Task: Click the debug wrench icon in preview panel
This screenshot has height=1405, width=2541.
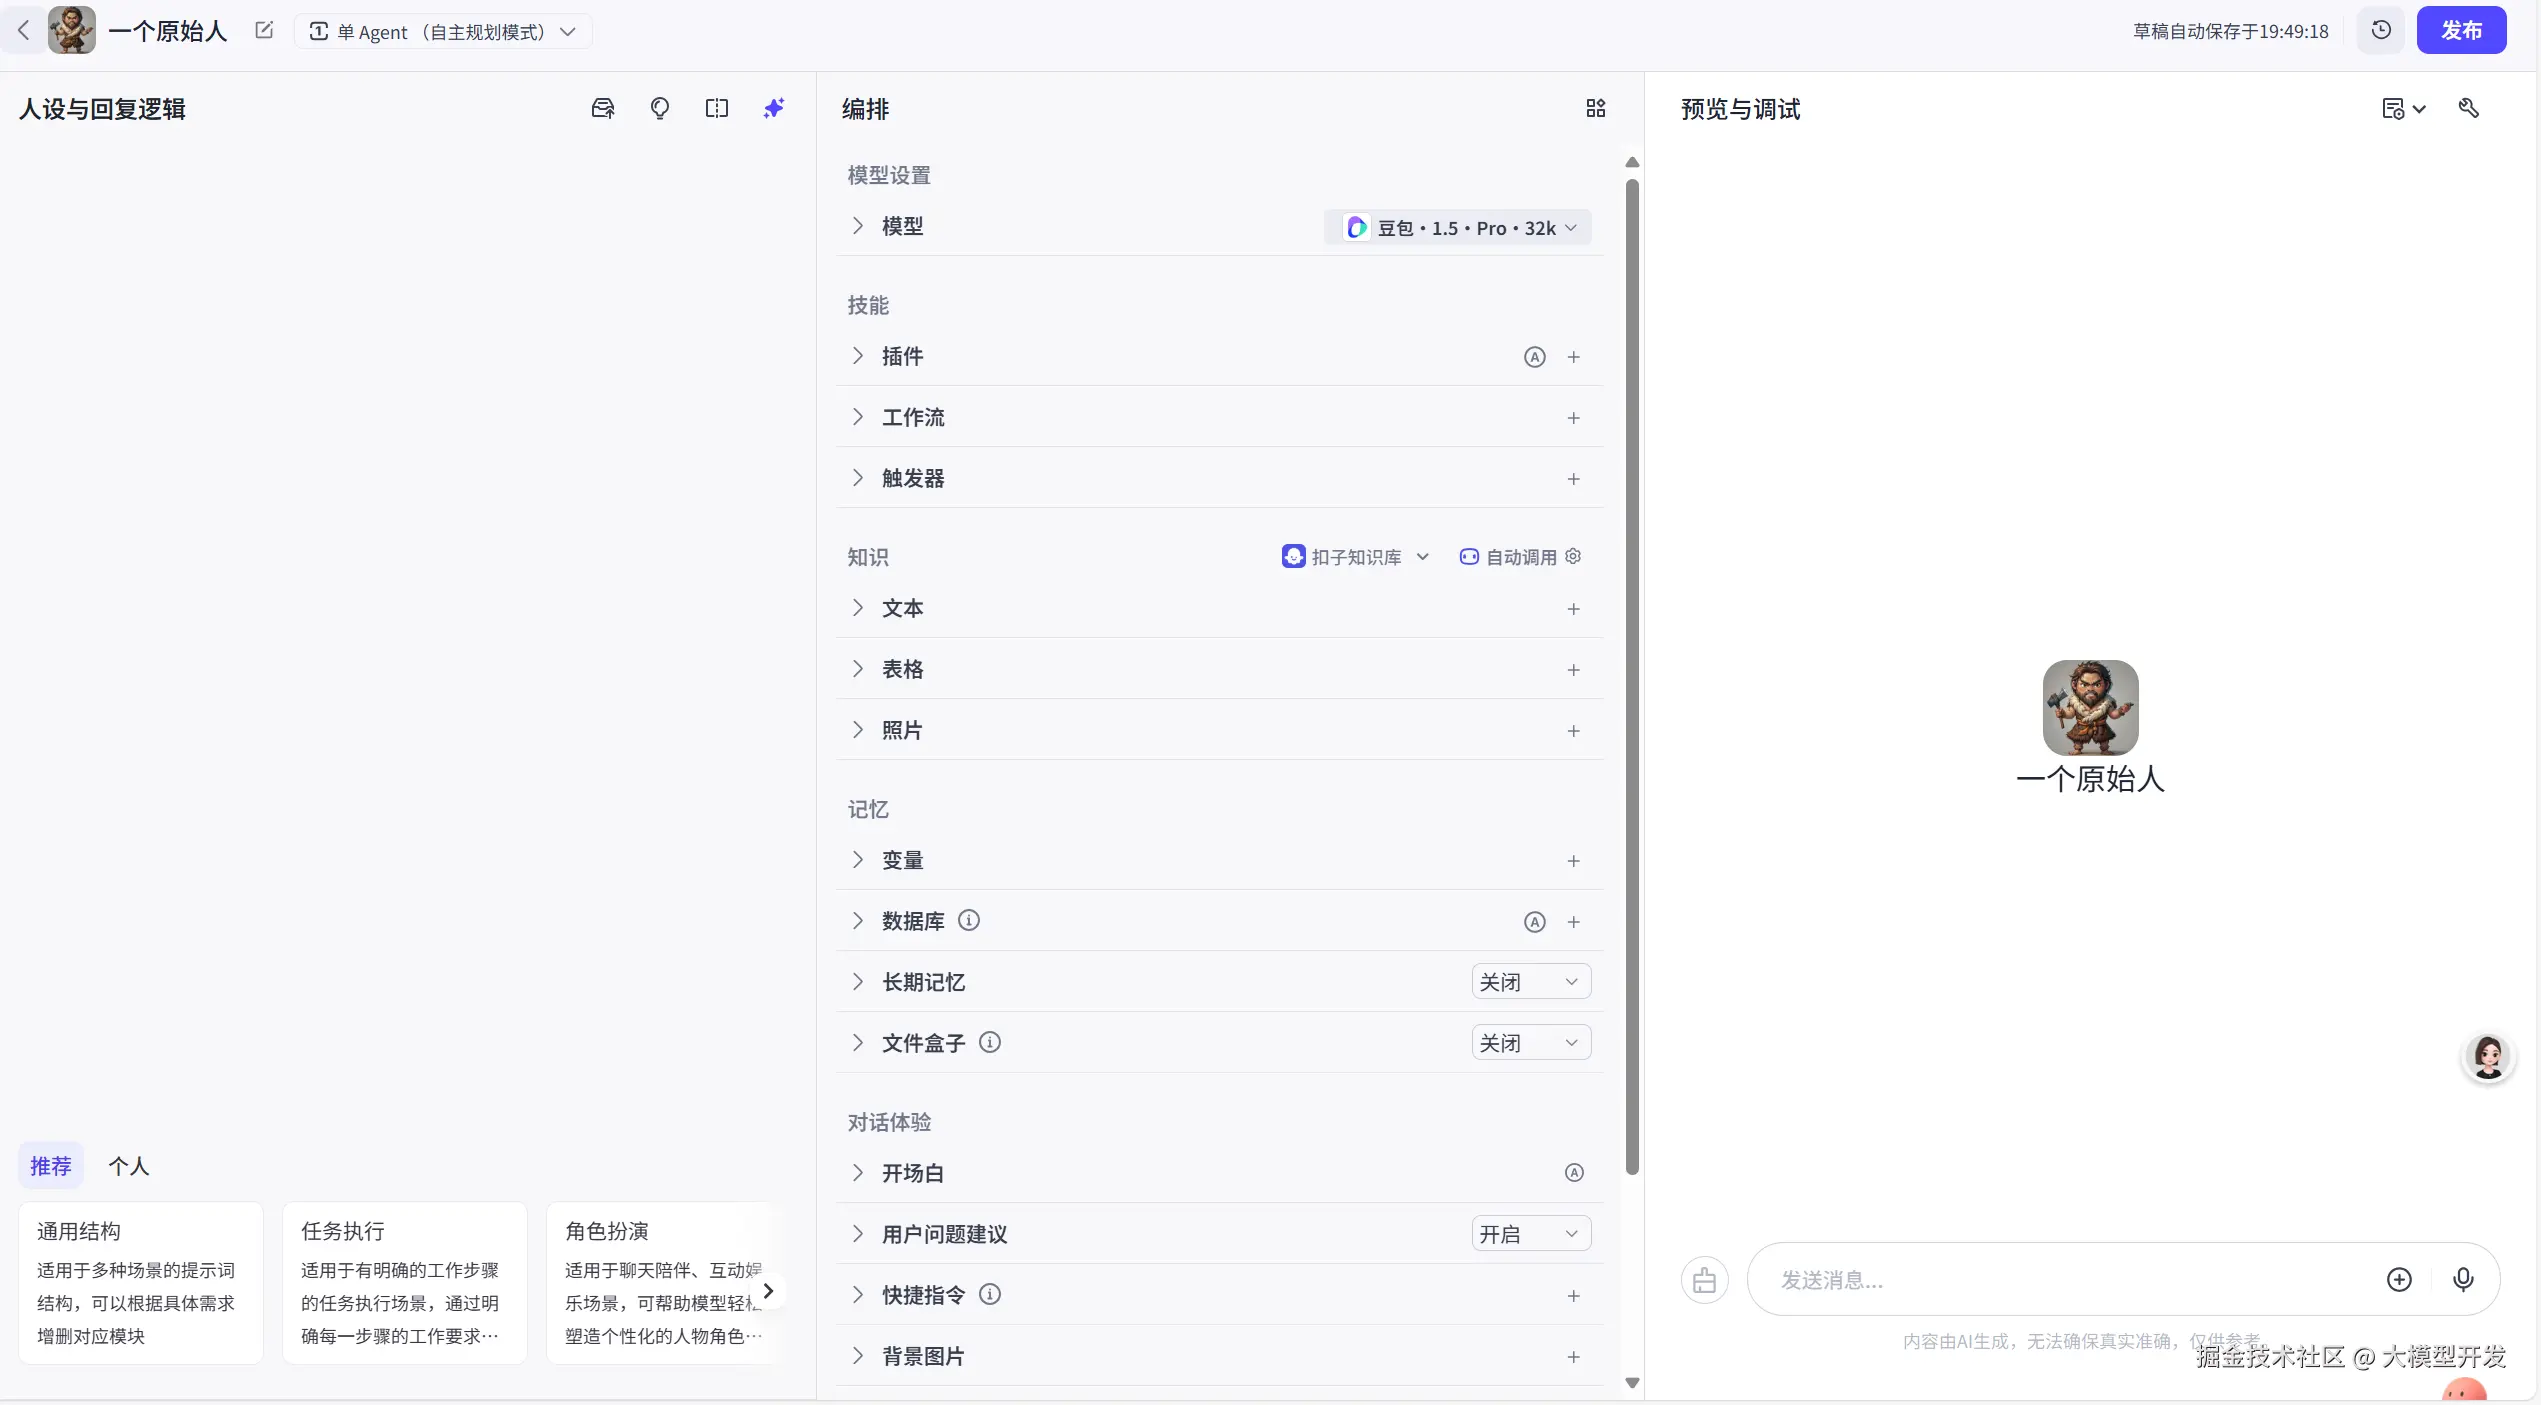Action: click(2468, 108)
